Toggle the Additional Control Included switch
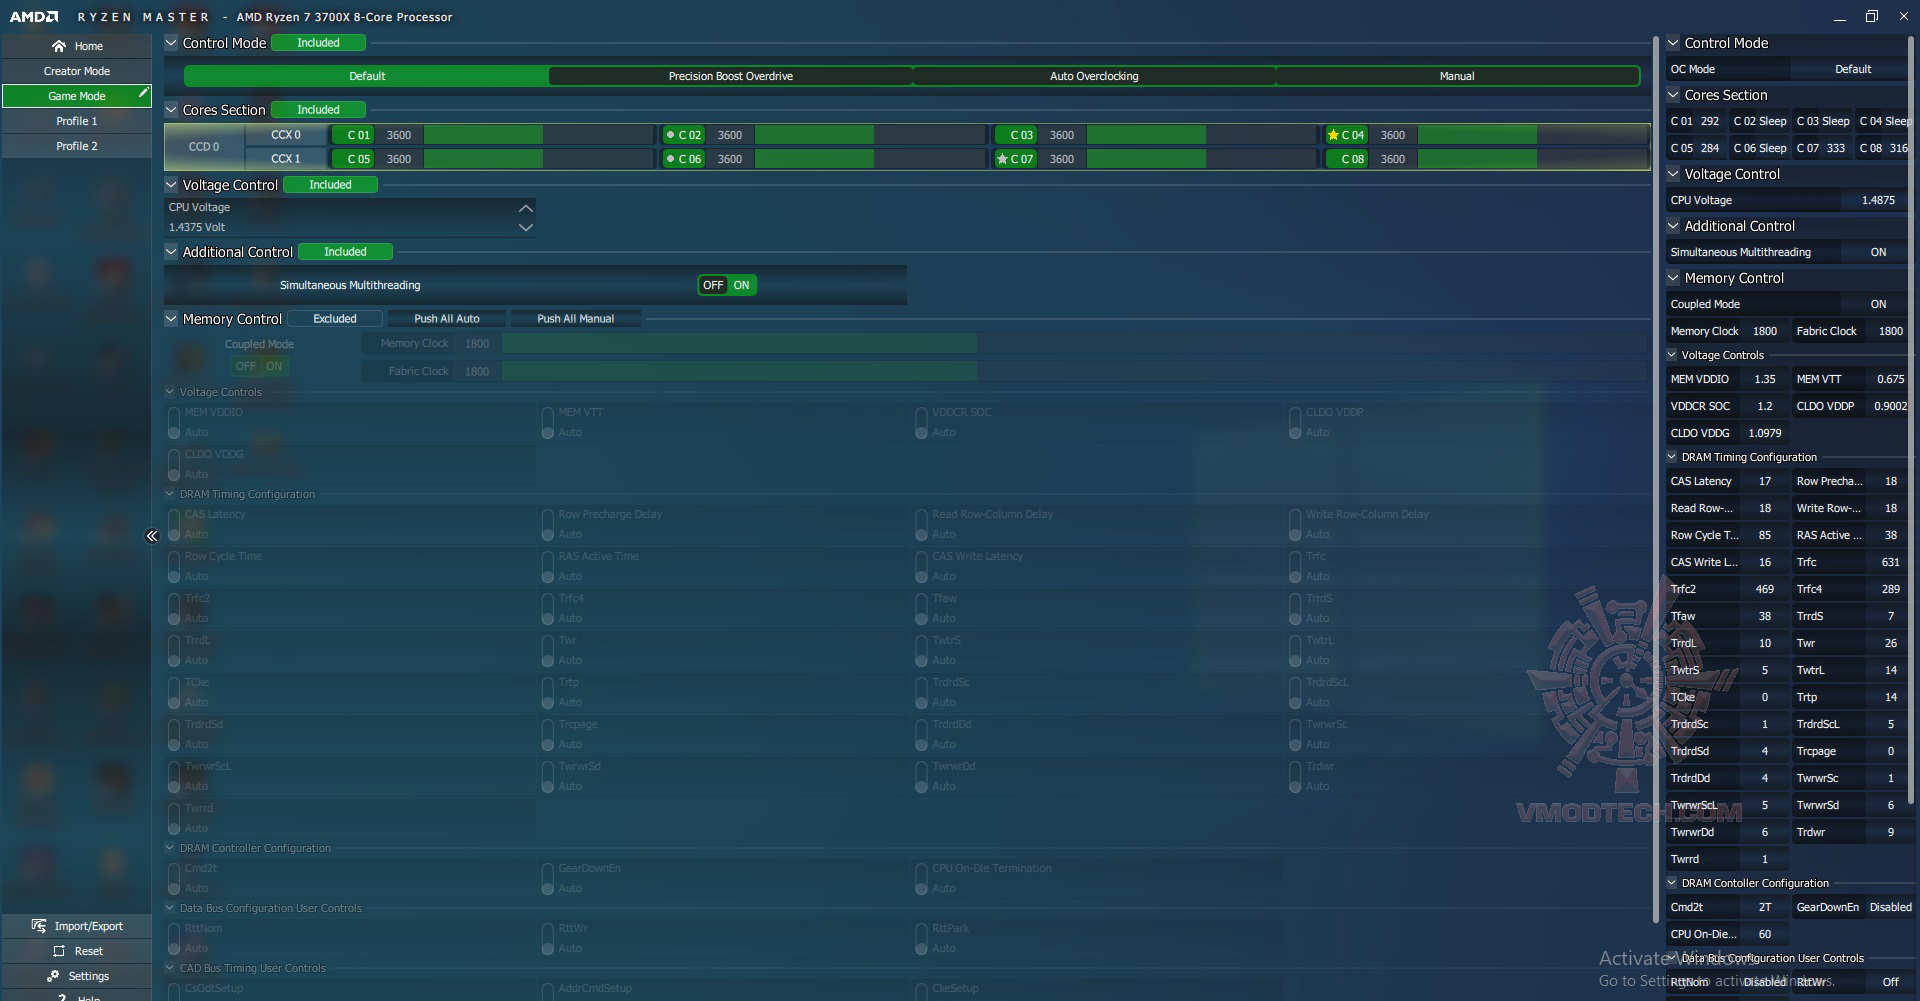The width and height of the screenshot is (1920, 1001). [x=345, y=252]
